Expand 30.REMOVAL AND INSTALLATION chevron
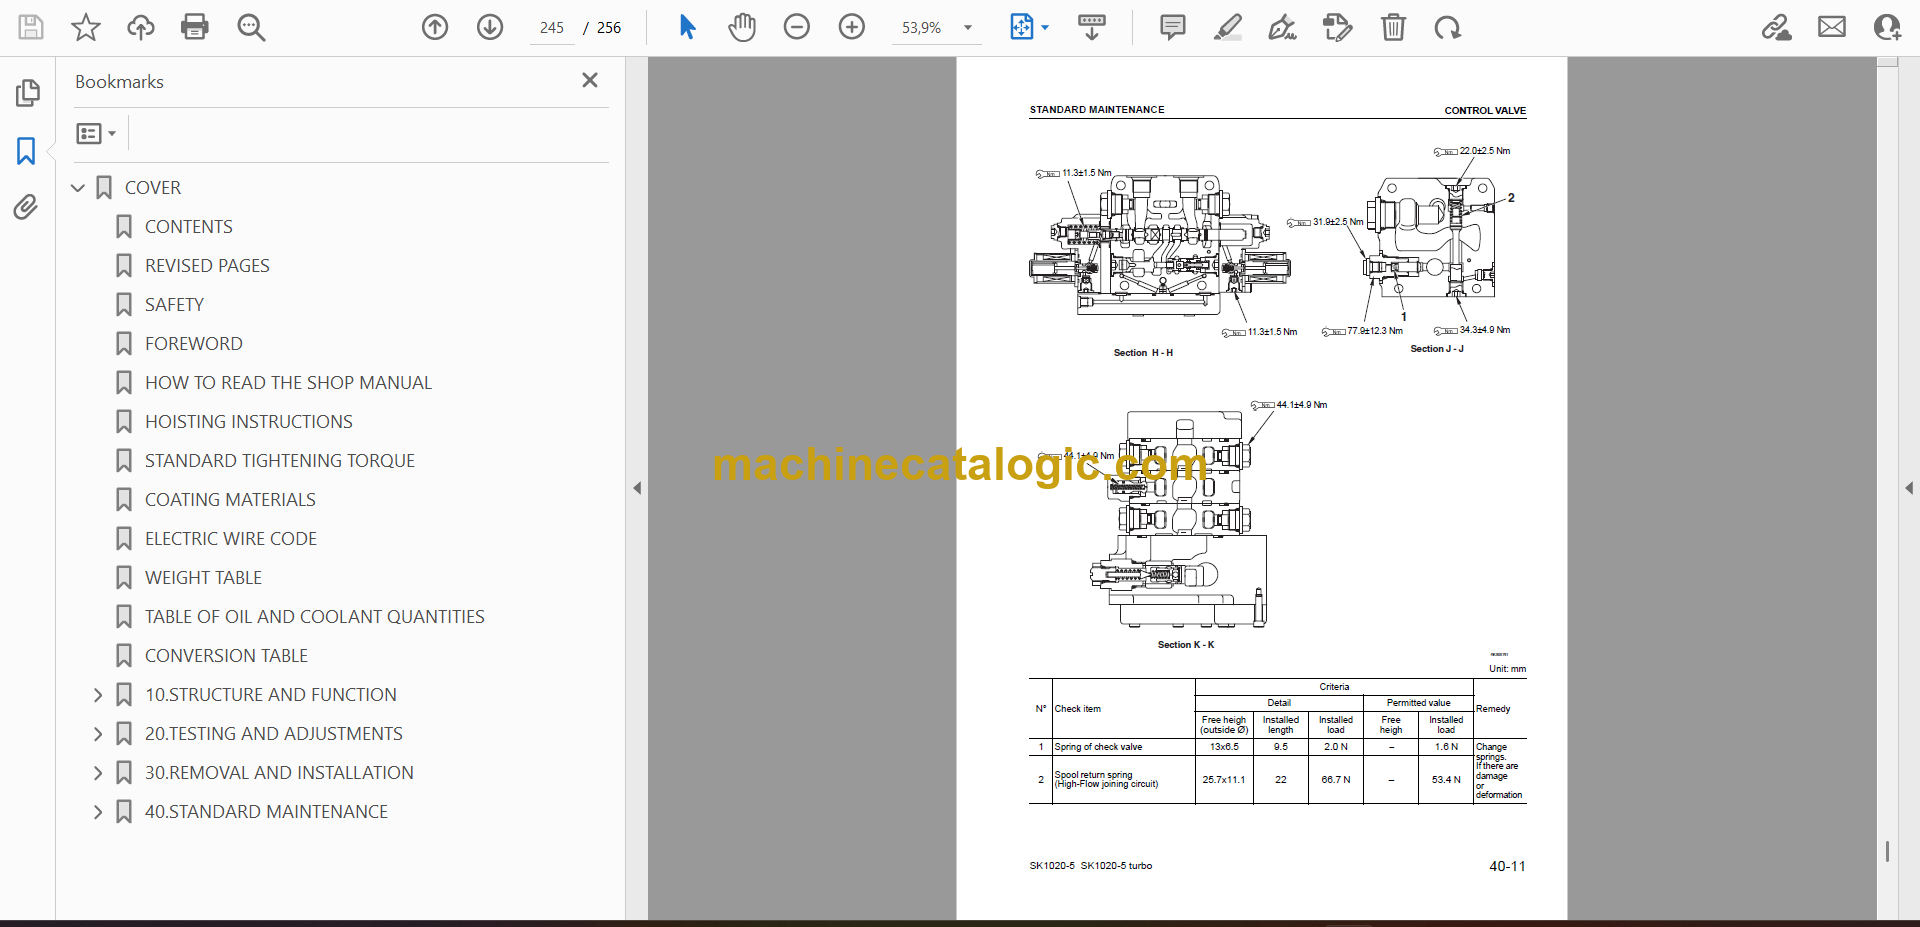 coord(98,773)
